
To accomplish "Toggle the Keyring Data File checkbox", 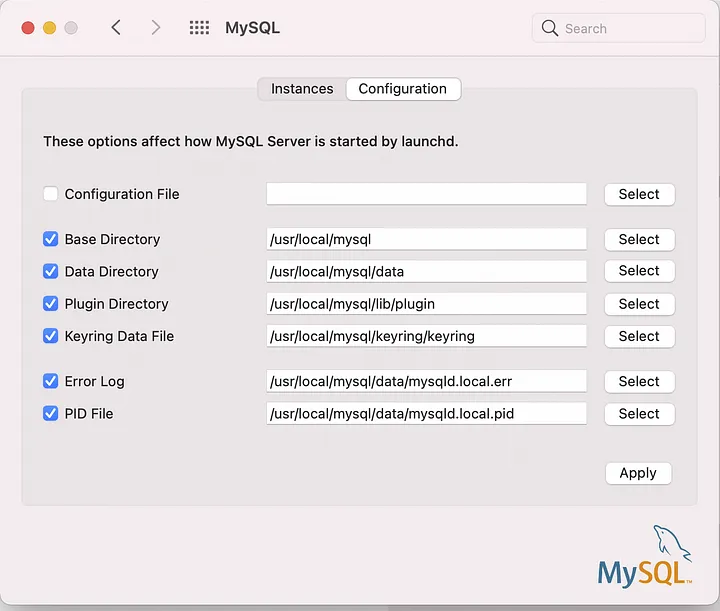I will tap(51, 336).
